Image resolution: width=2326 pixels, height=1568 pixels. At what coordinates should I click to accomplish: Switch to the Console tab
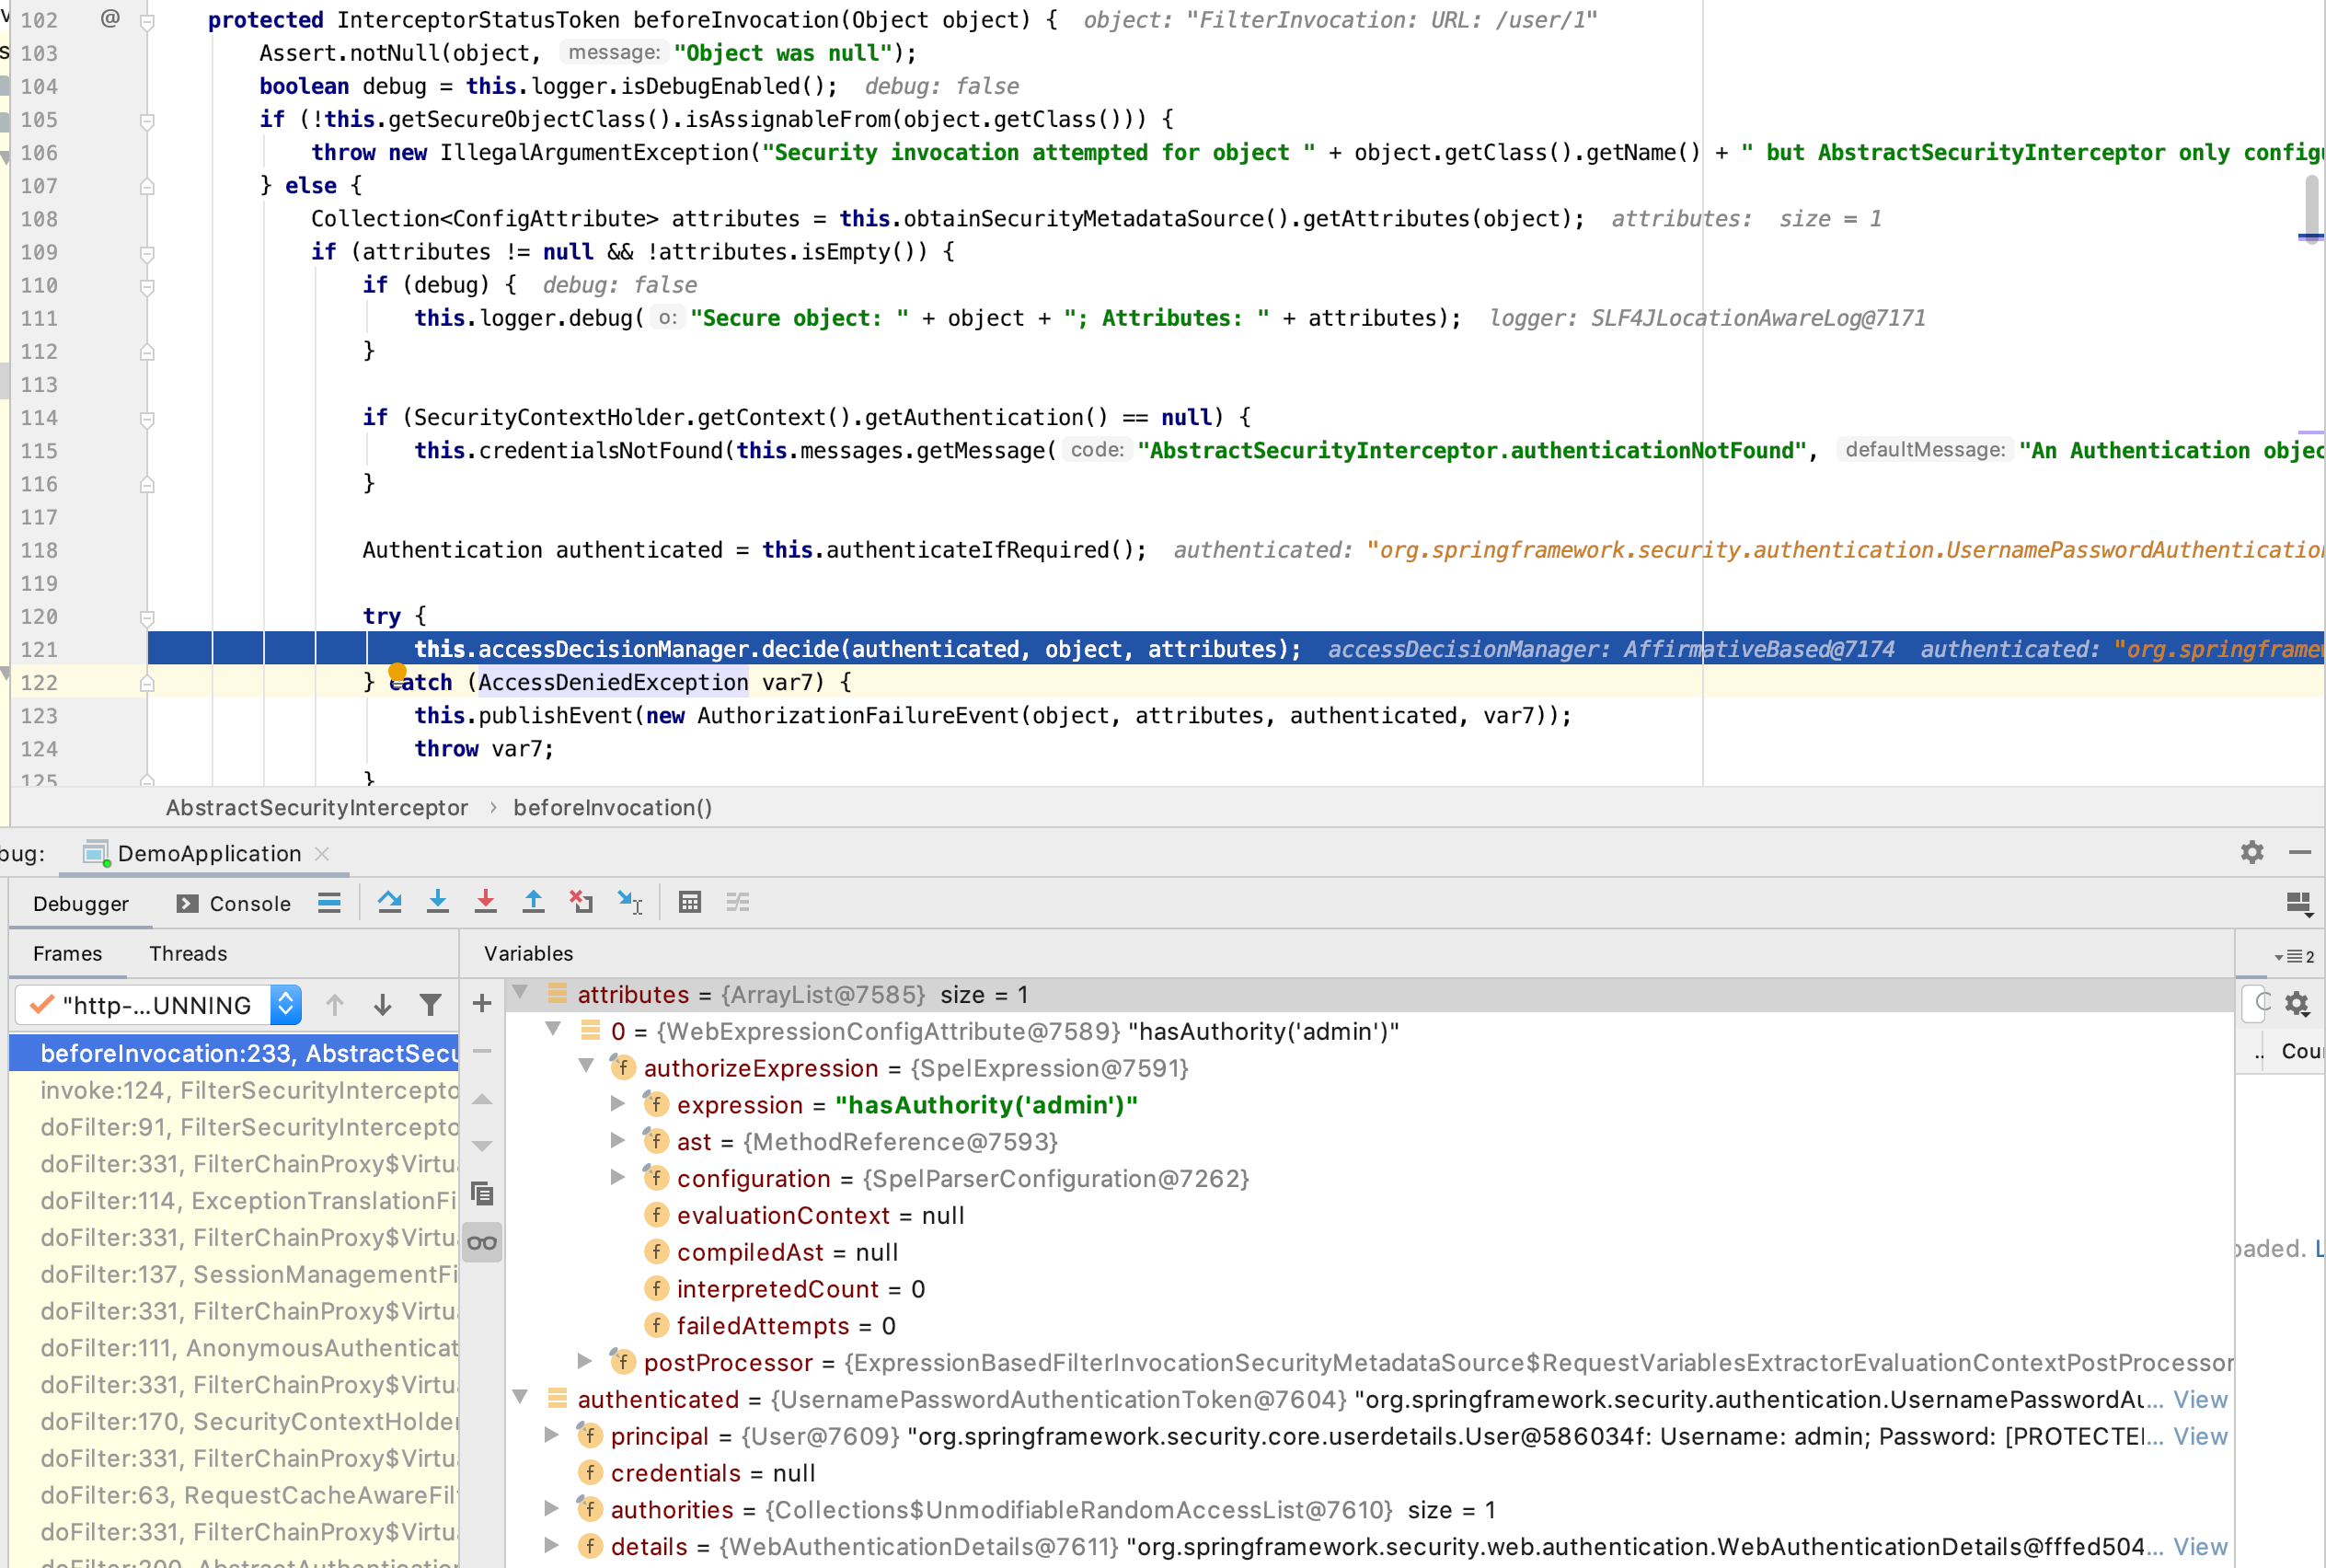point(235,904)
